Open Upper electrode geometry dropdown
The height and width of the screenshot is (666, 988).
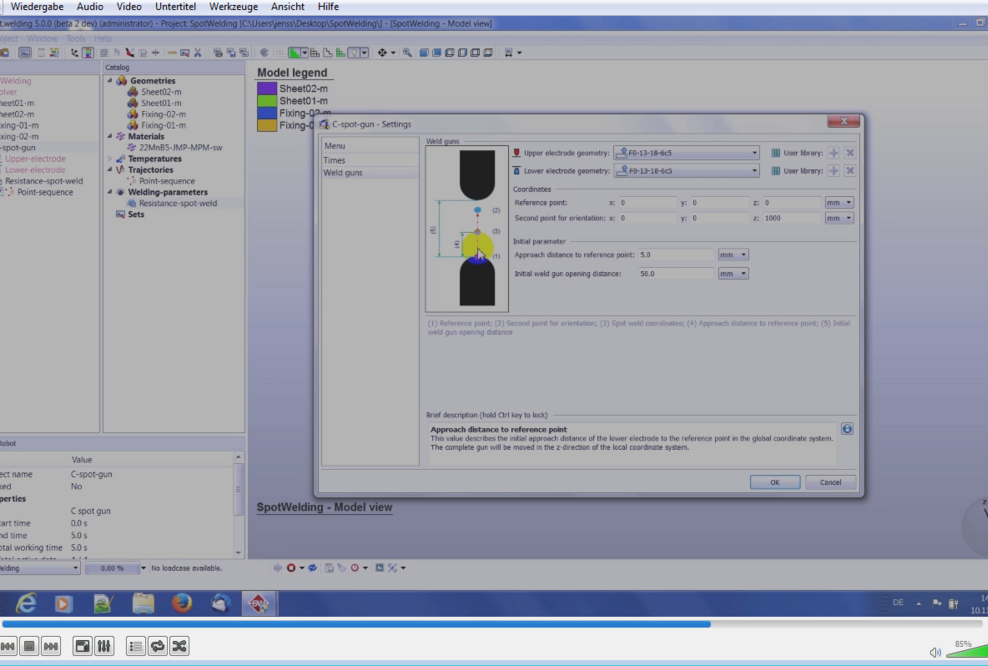coord(754,153)
